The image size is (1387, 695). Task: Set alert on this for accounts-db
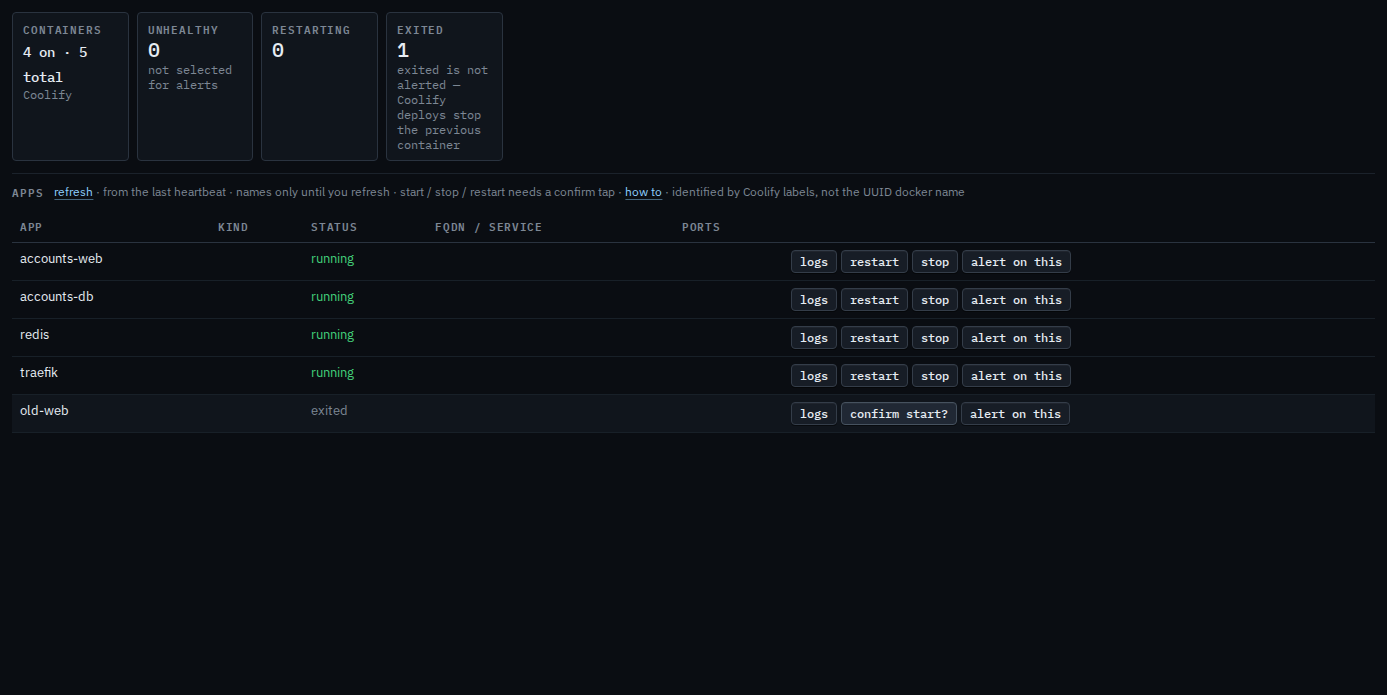(1016, 300)
